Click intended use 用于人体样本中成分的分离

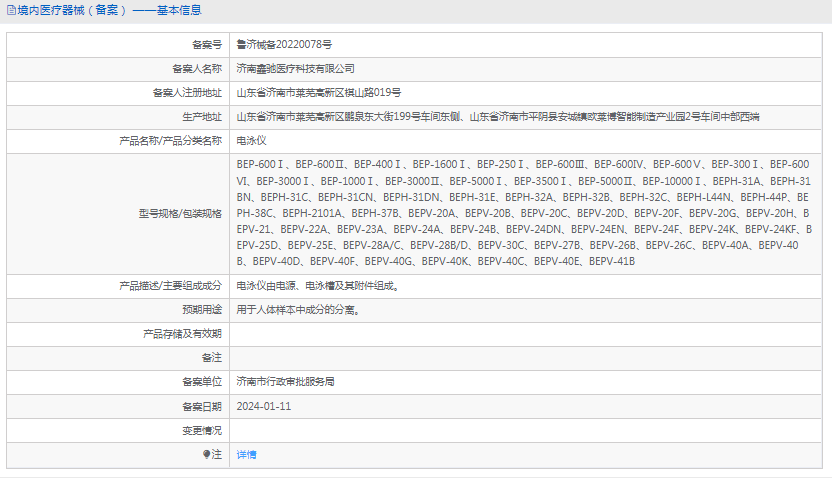pos(299,310)
